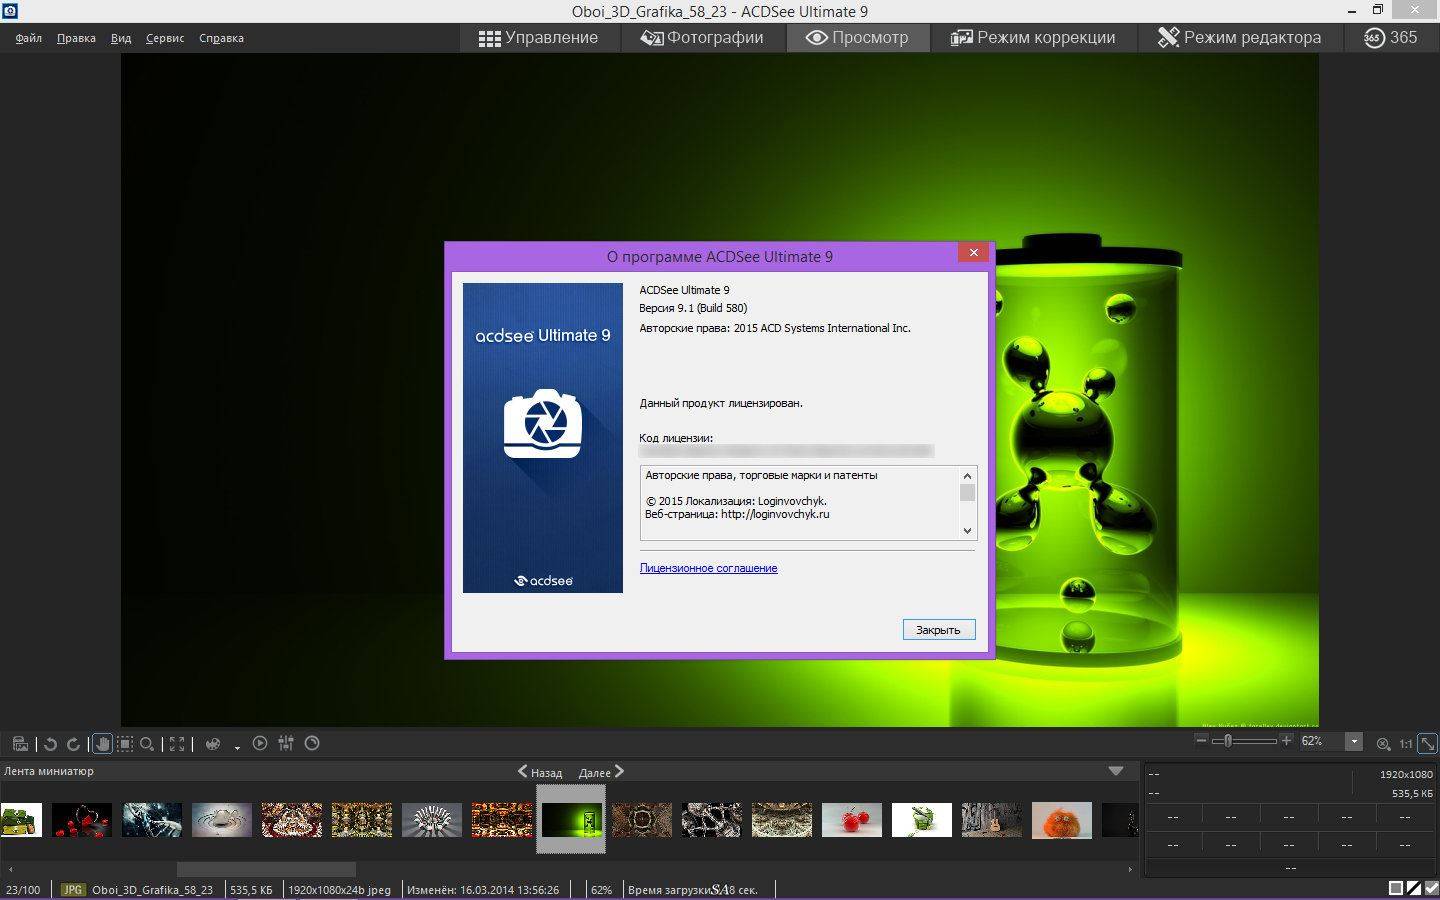
Task: Click the '1920x1080x24b jpeg' status entry
Action: (x=339, y=889)
